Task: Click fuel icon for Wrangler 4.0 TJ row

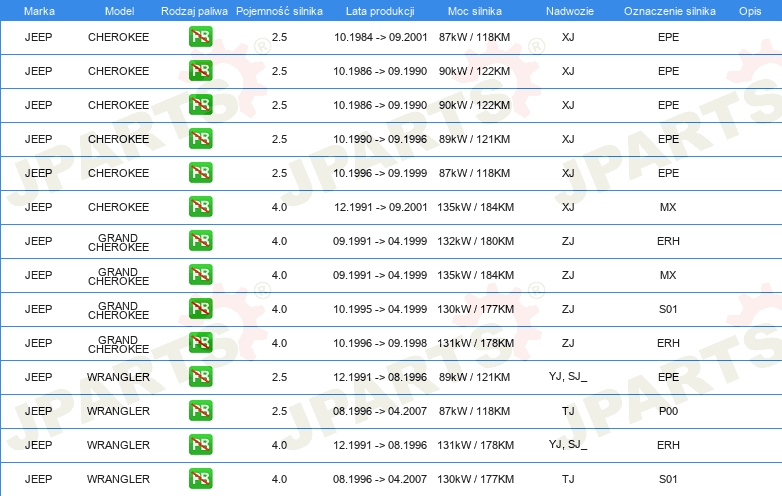Action: 200,479
